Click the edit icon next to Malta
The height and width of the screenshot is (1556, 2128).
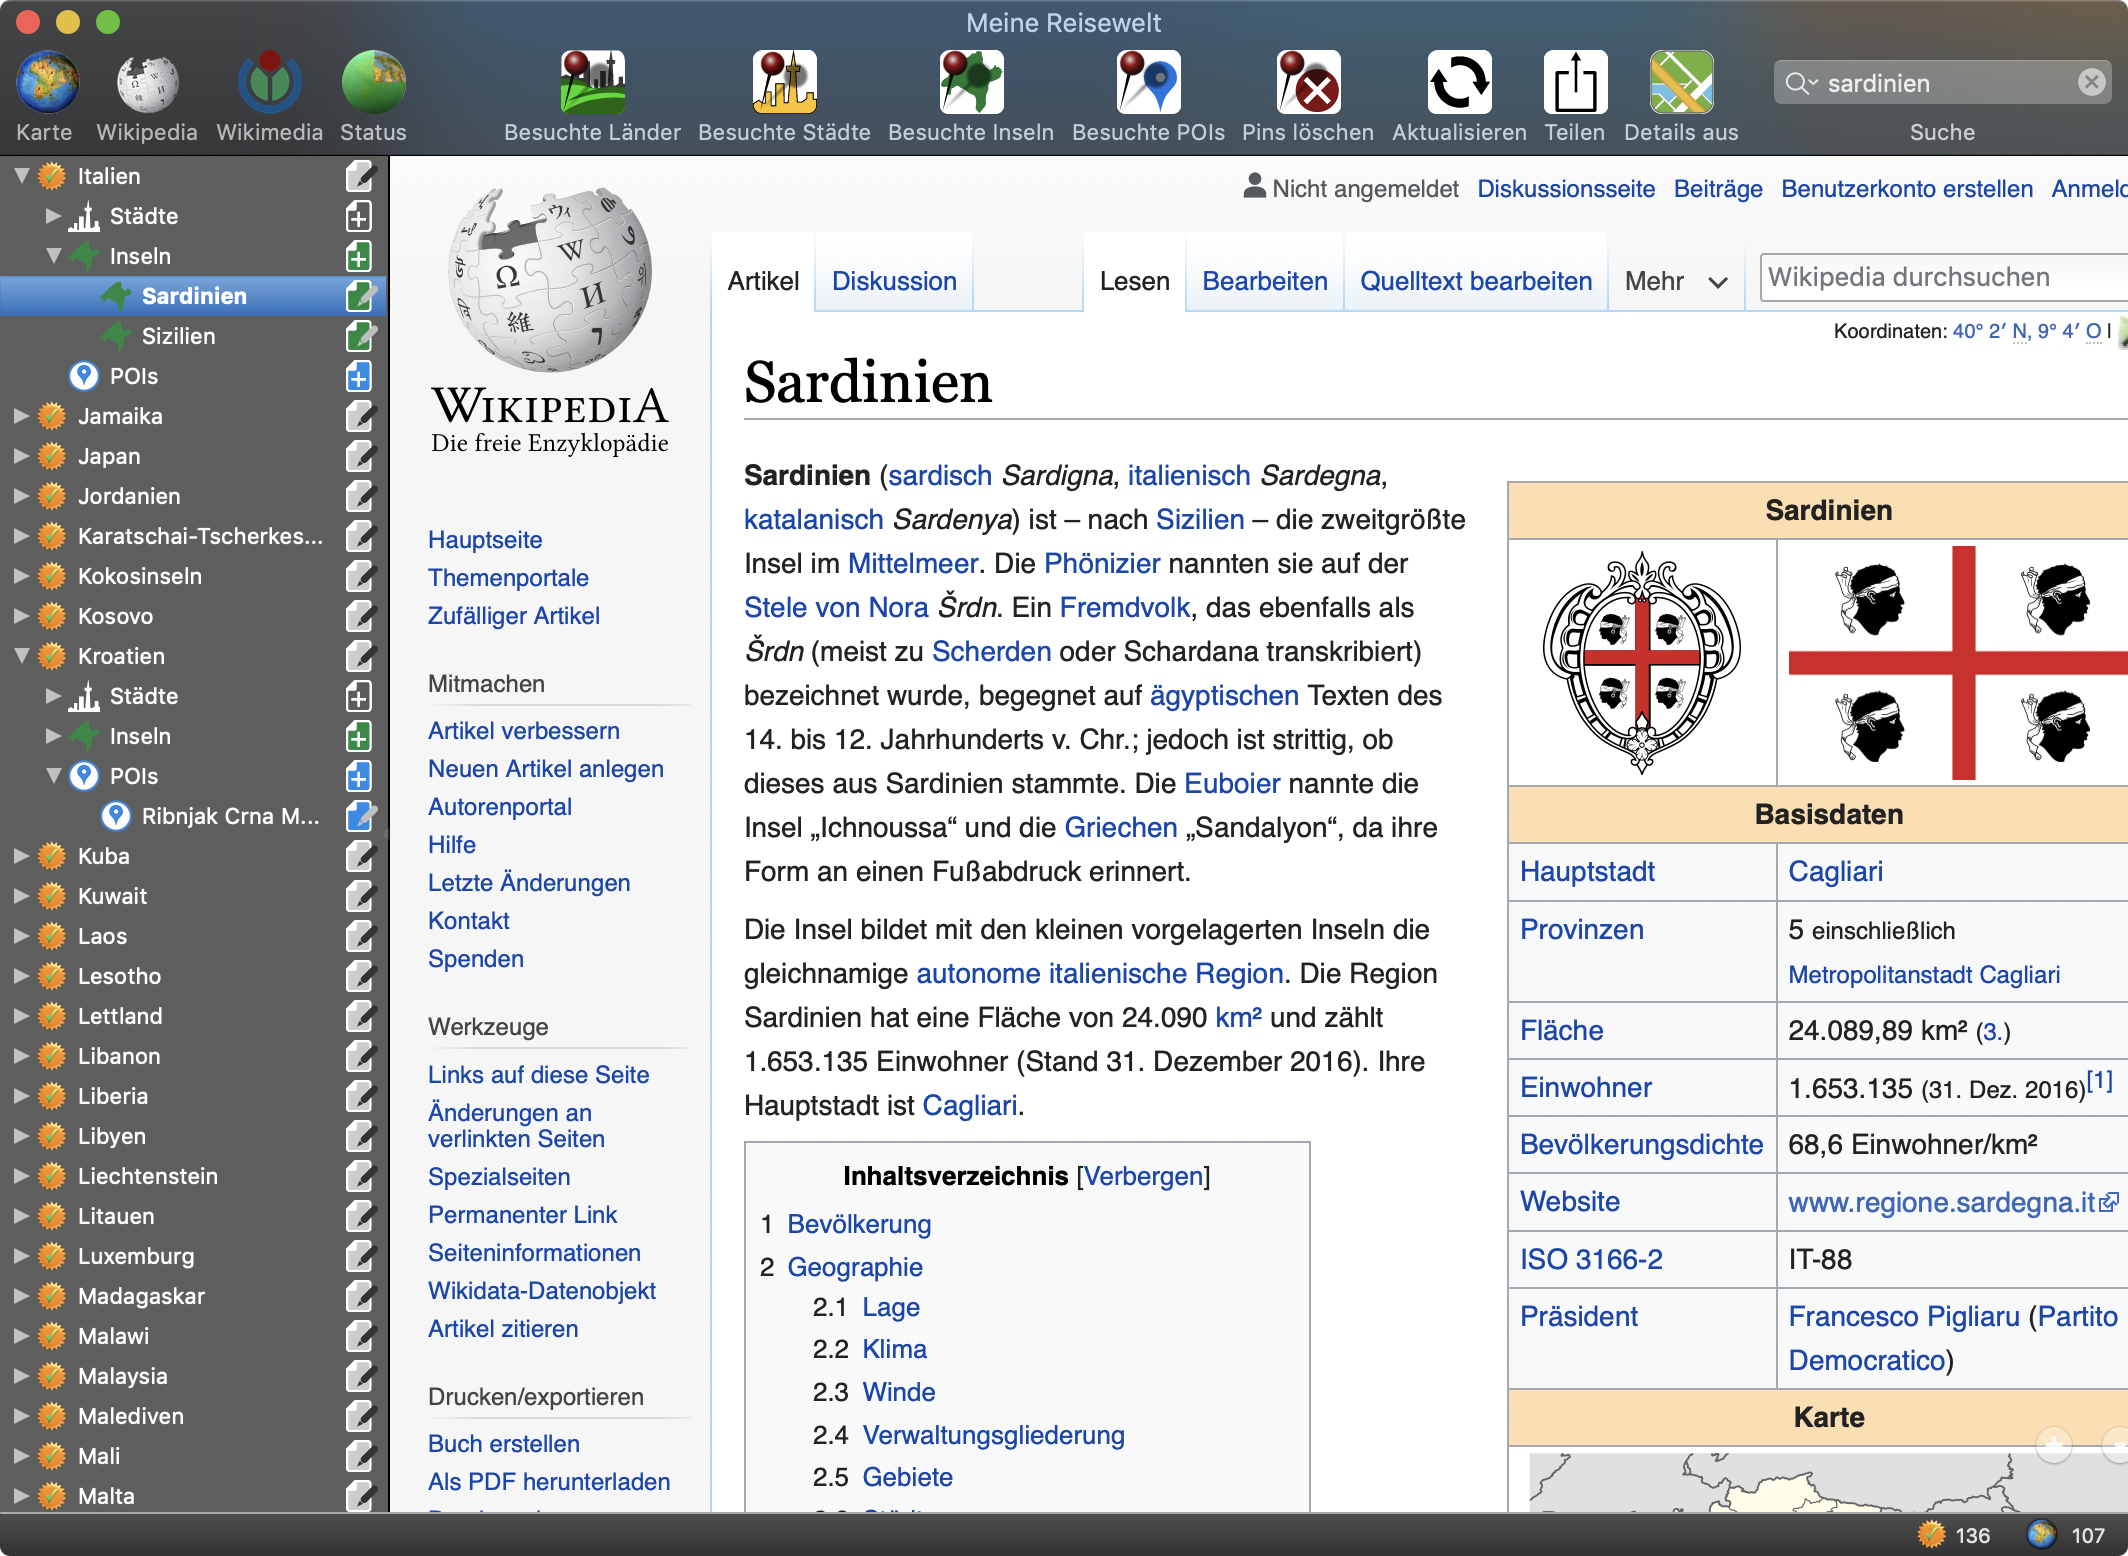tap(359, 1497)
